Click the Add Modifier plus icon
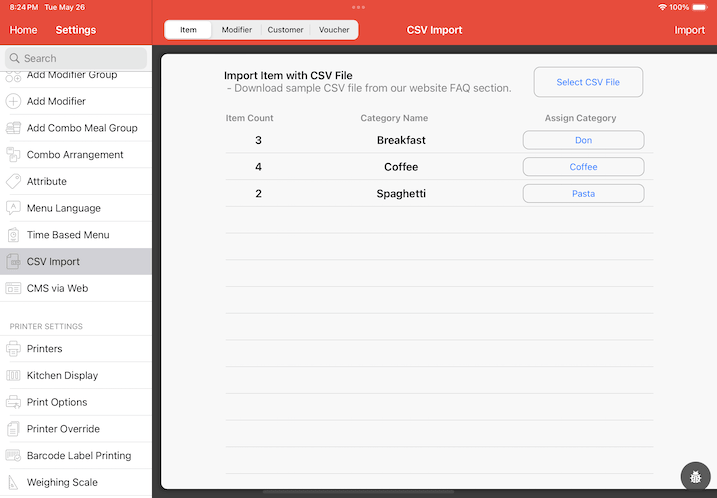This screenshot has width=717, height=498. click(13, 101)
